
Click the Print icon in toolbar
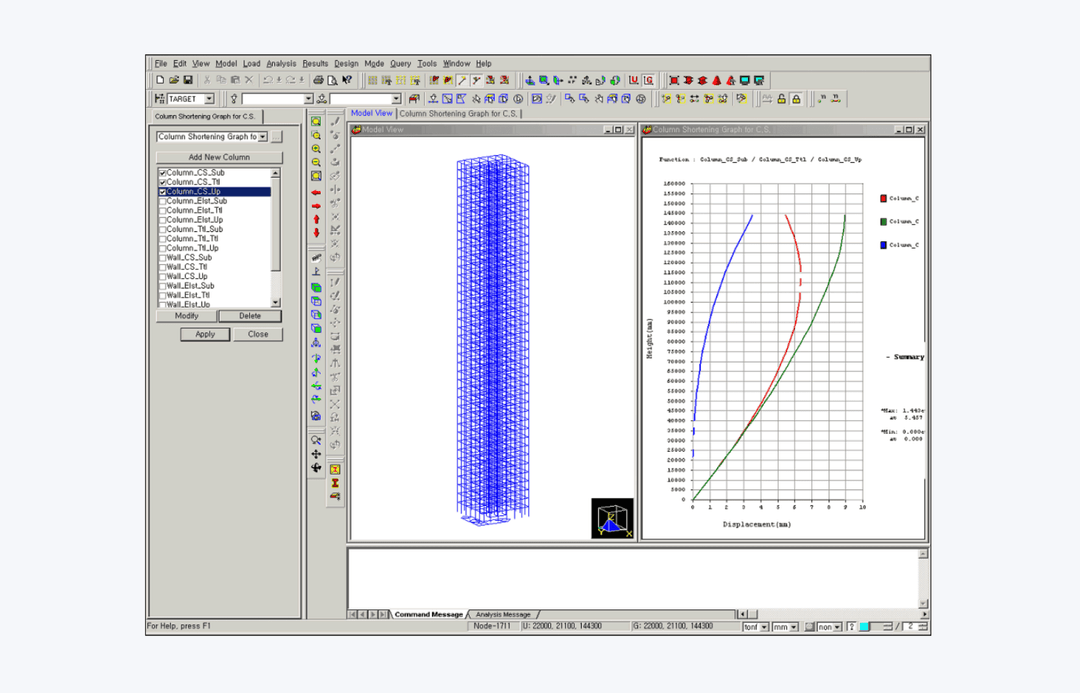(x=318, y=81)
